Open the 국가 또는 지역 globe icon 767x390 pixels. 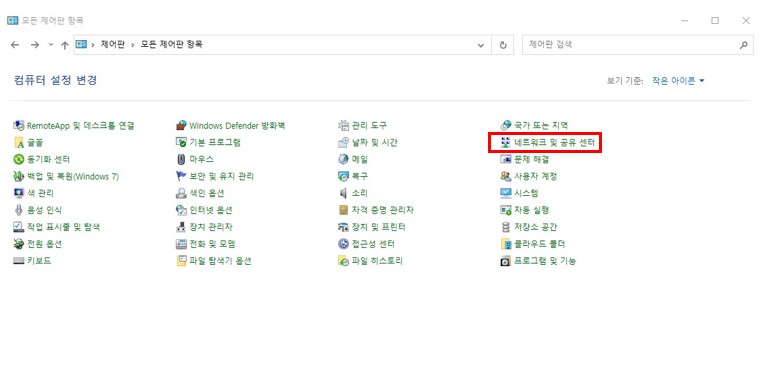point(506,126)
